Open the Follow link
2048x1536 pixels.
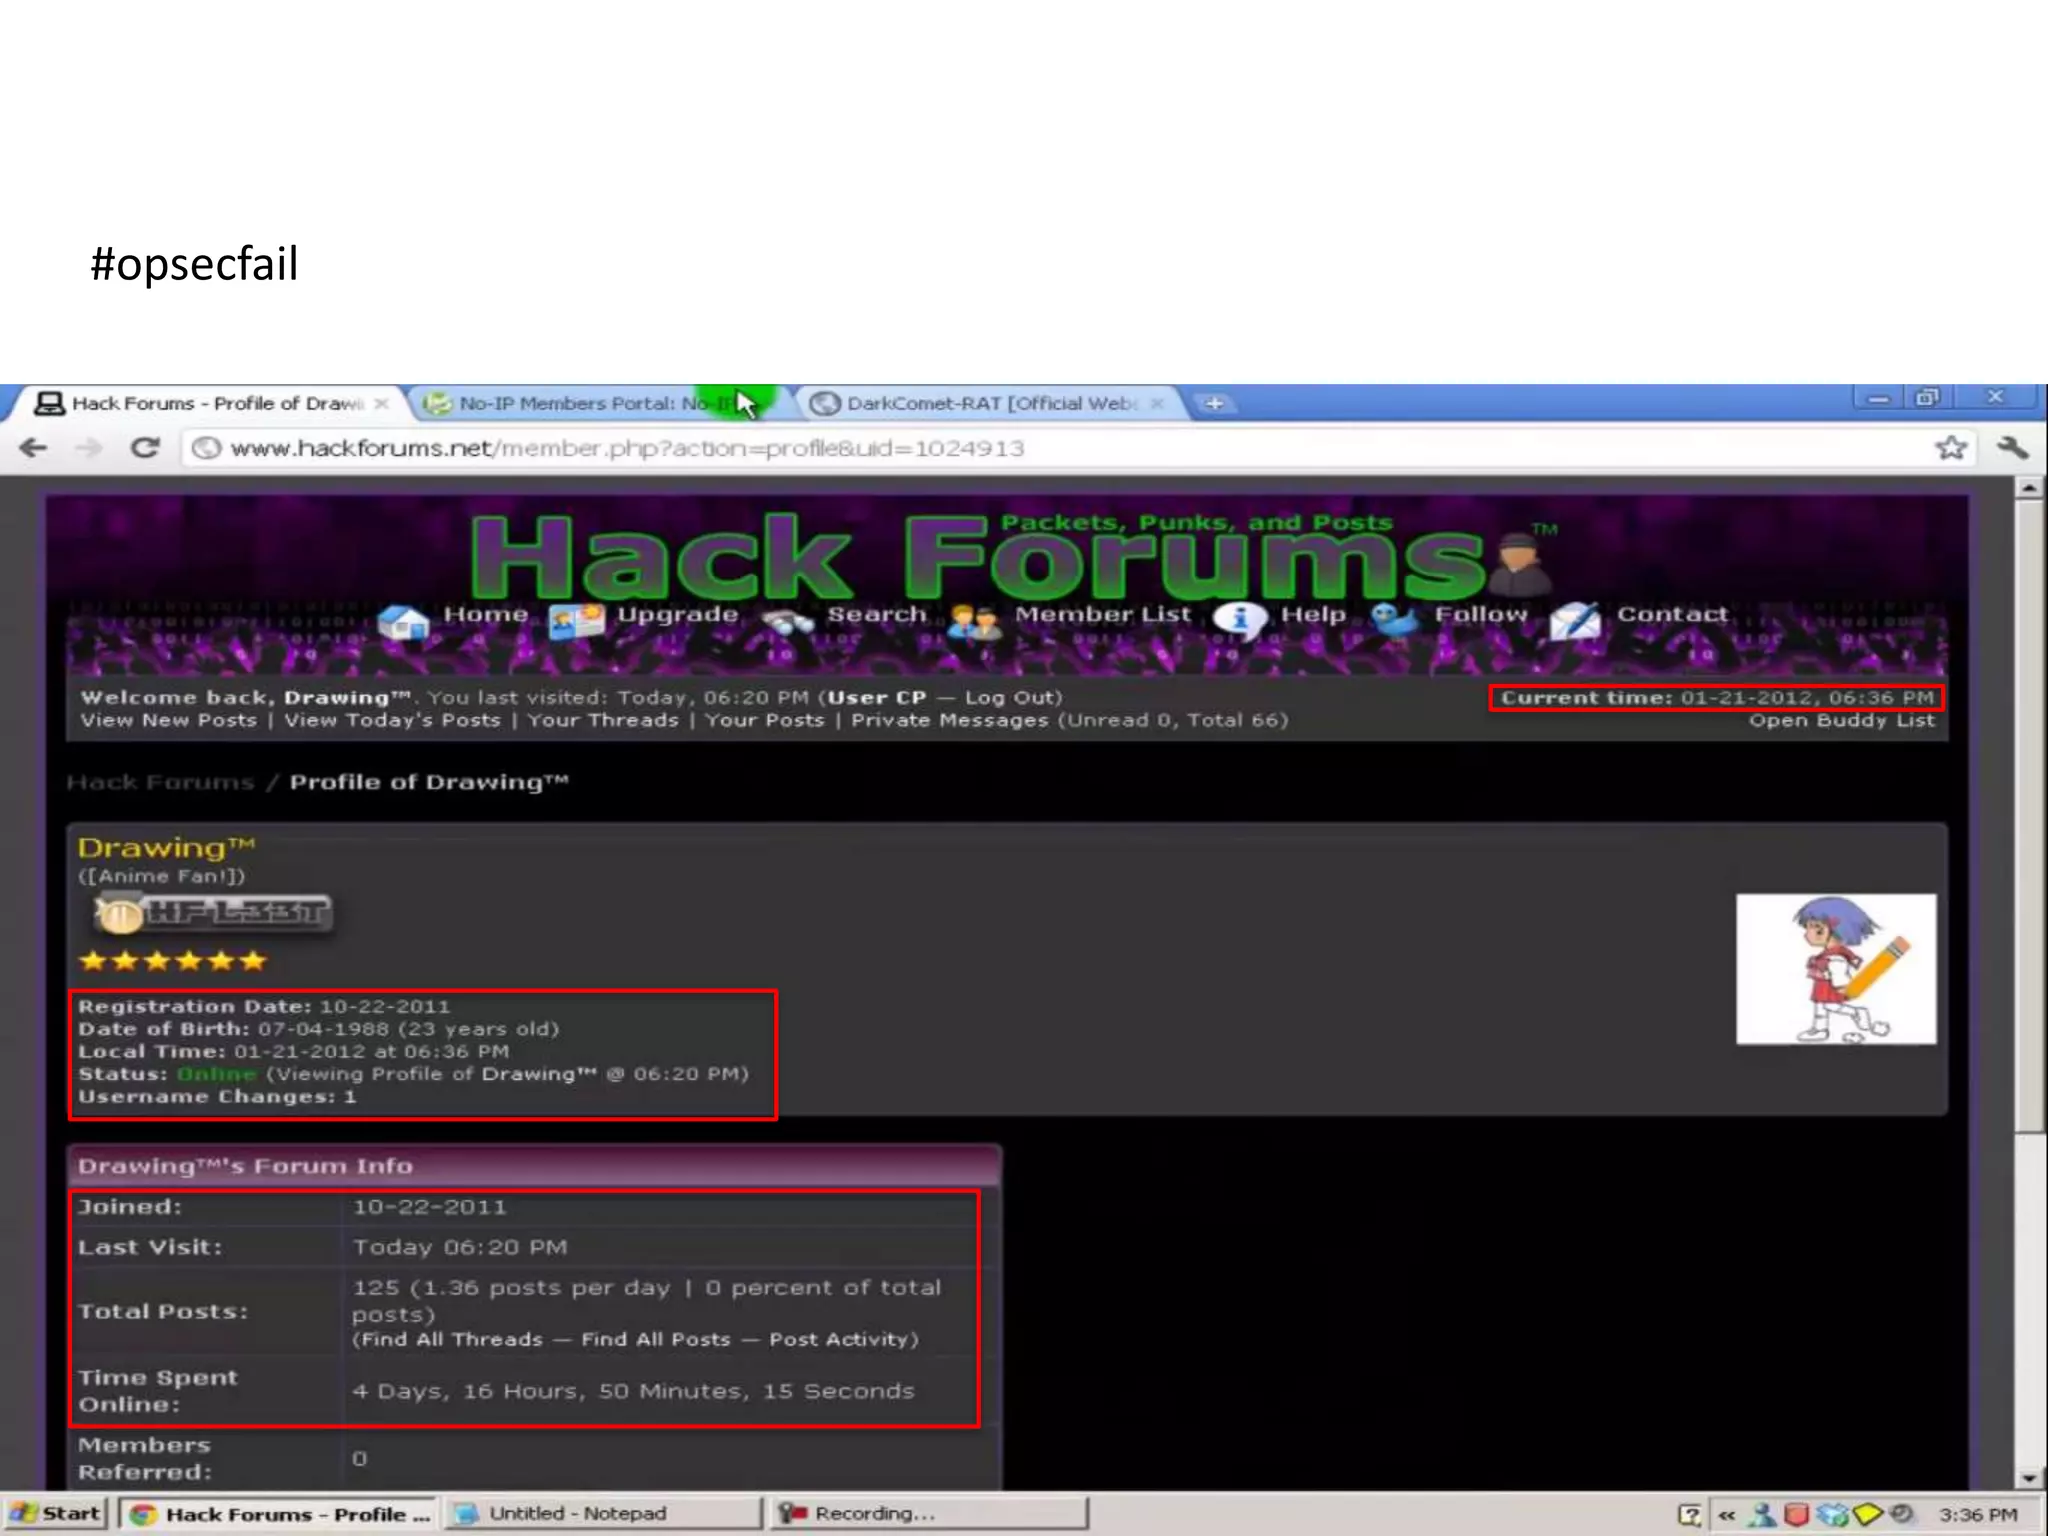tap(1481, 614)
